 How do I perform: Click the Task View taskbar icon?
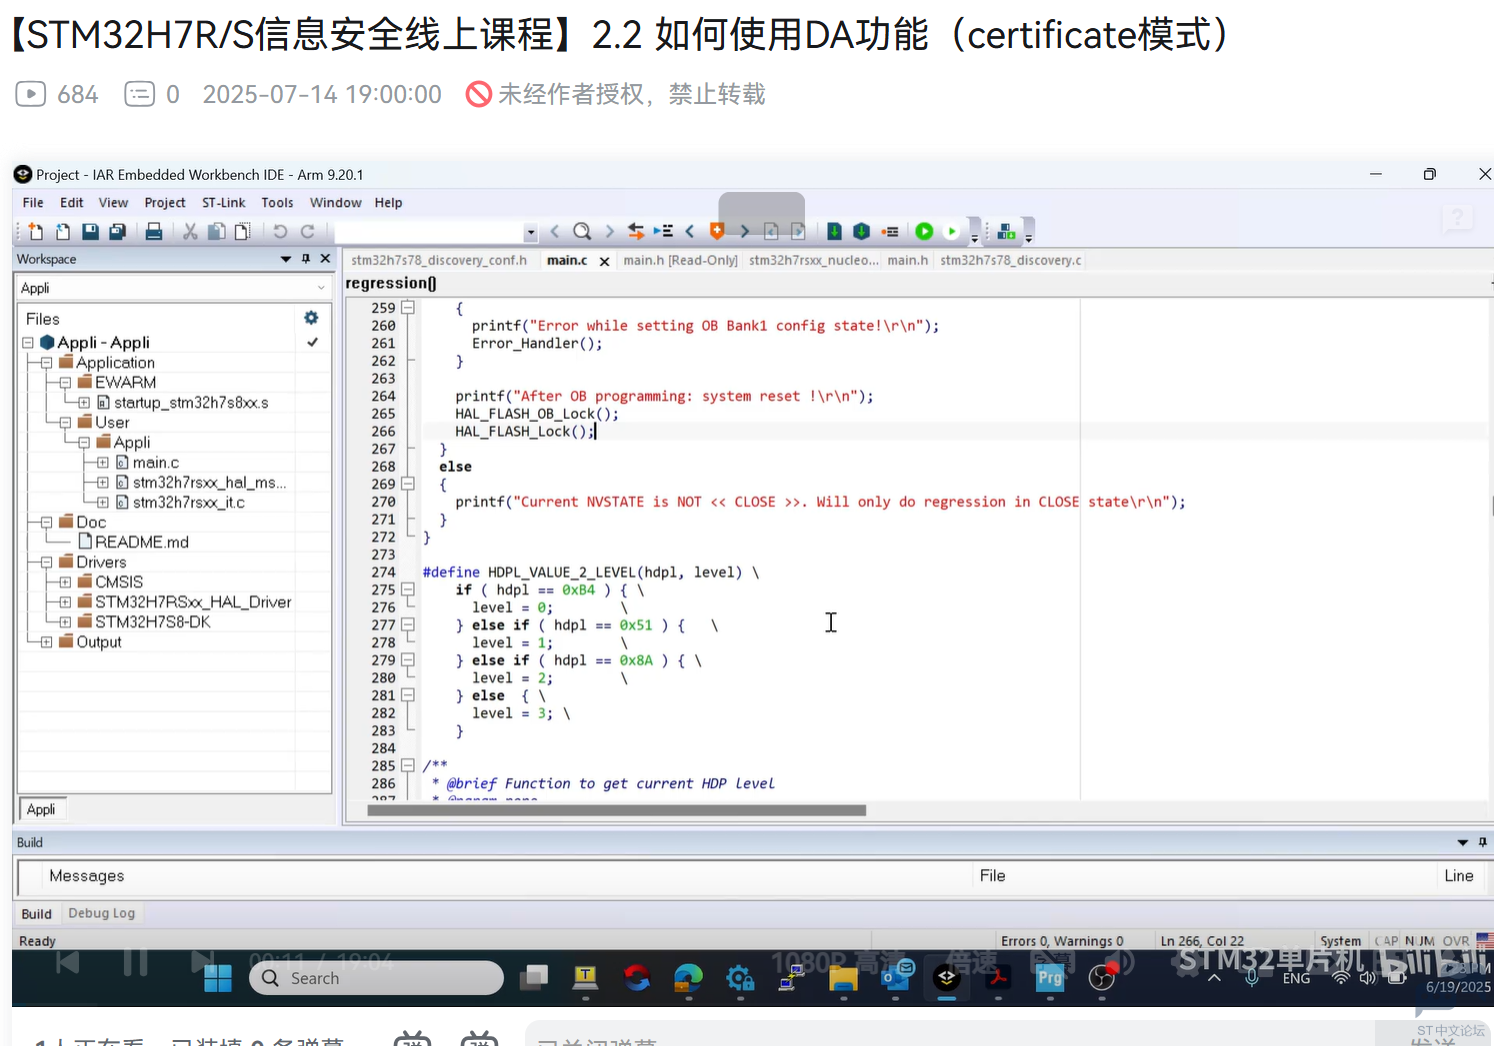[x=534, y=978]
